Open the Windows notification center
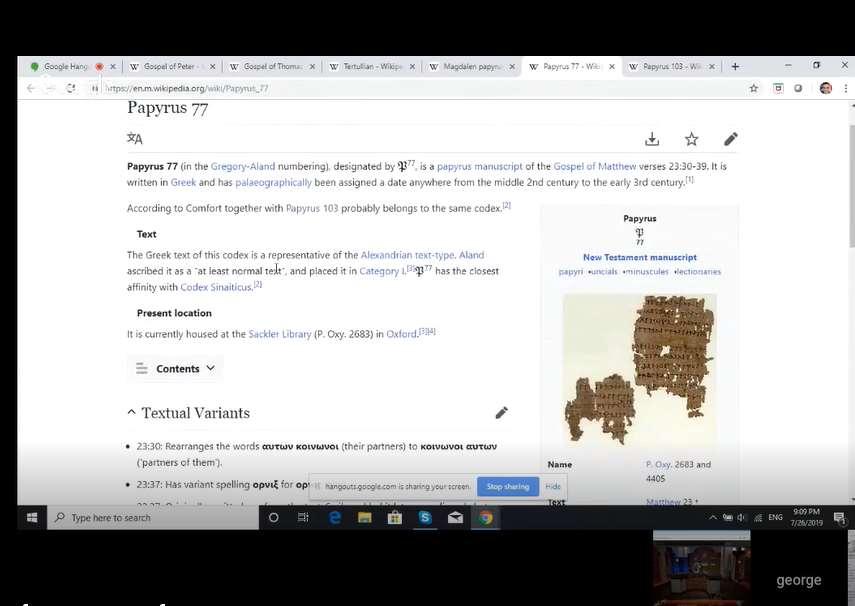The width and height of the screenshot is (855, 606). 839,517
